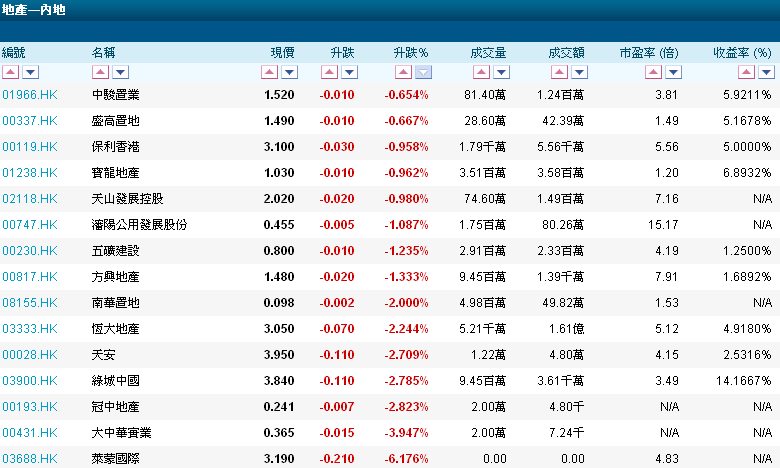Sort 升跌% column ascending arrow
The image size is (780, 468).
point(403,72)
